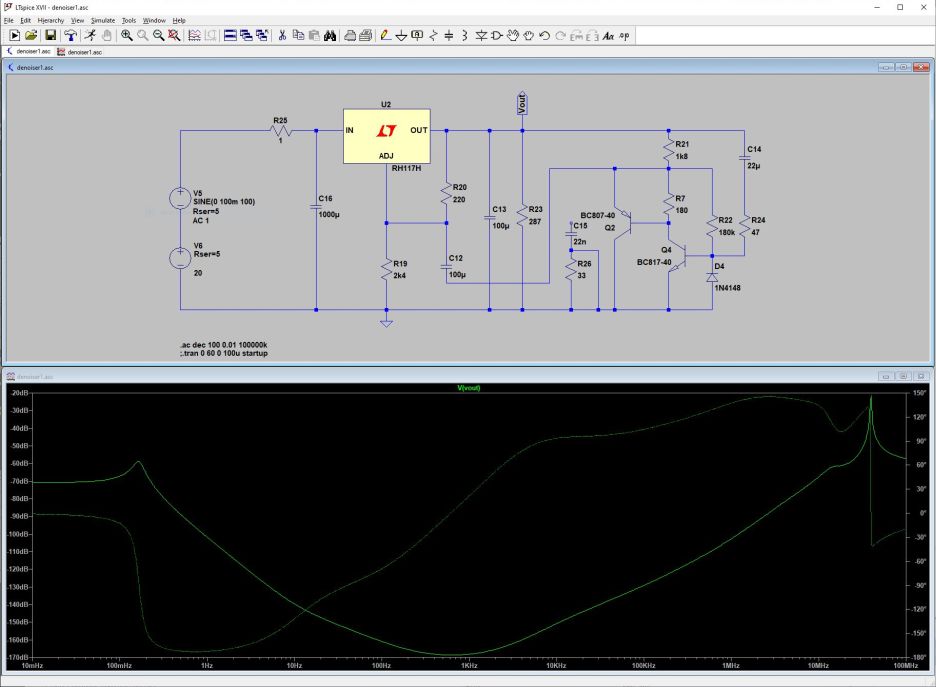Open the Edit menu
936x687 pixels.
(26, 20)
